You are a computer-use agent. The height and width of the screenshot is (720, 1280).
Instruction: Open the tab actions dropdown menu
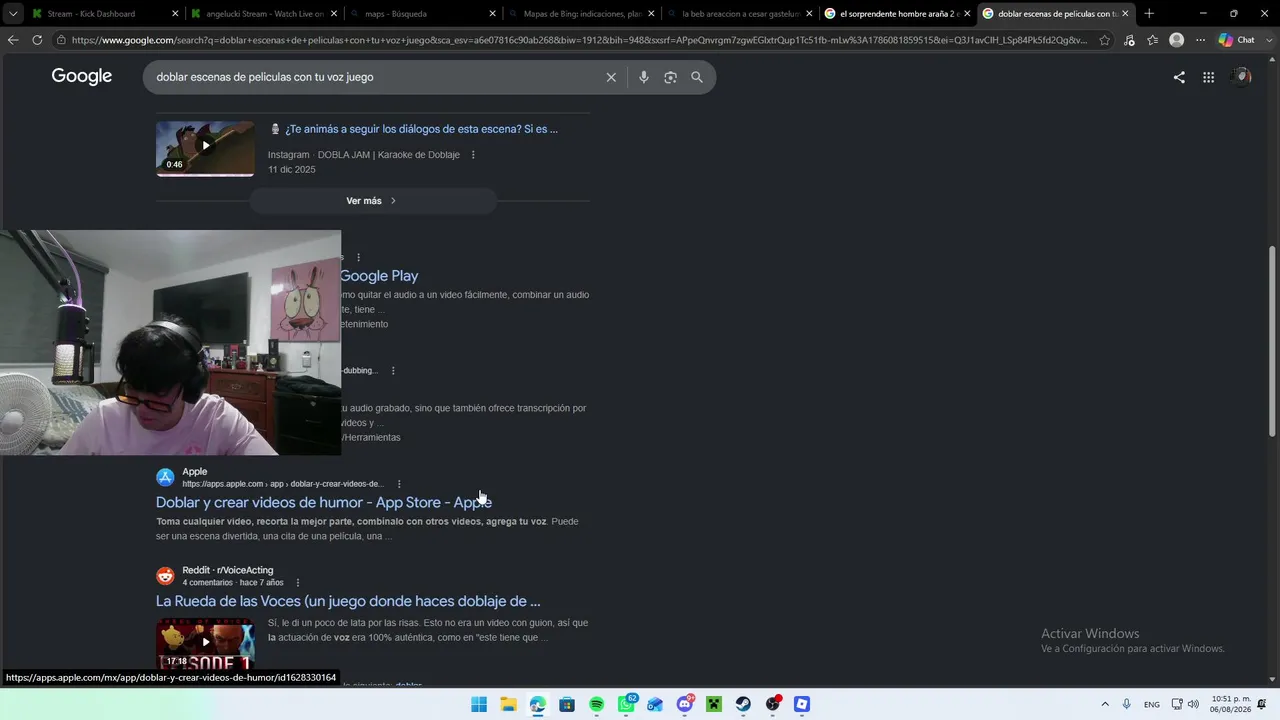tap(13, 13)
